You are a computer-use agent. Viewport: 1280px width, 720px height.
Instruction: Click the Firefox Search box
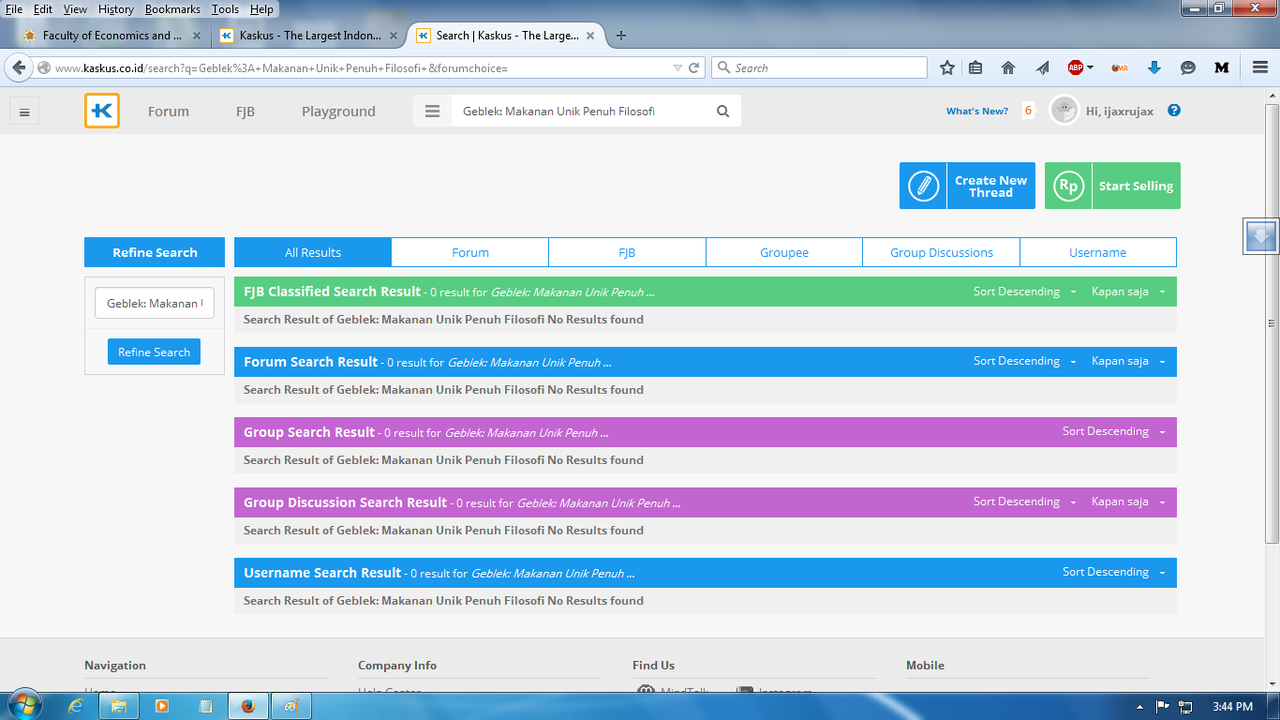pos(820,67)
